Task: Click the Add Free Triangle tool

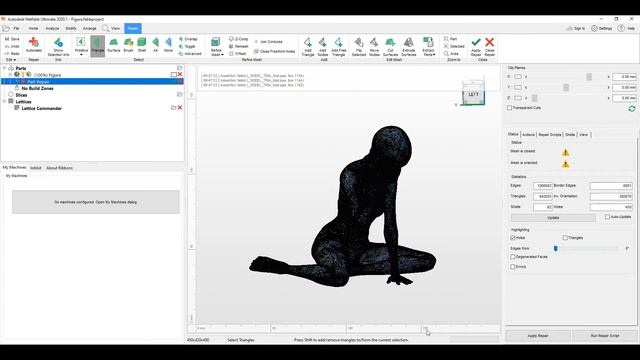Action: [x=338, y=47]
